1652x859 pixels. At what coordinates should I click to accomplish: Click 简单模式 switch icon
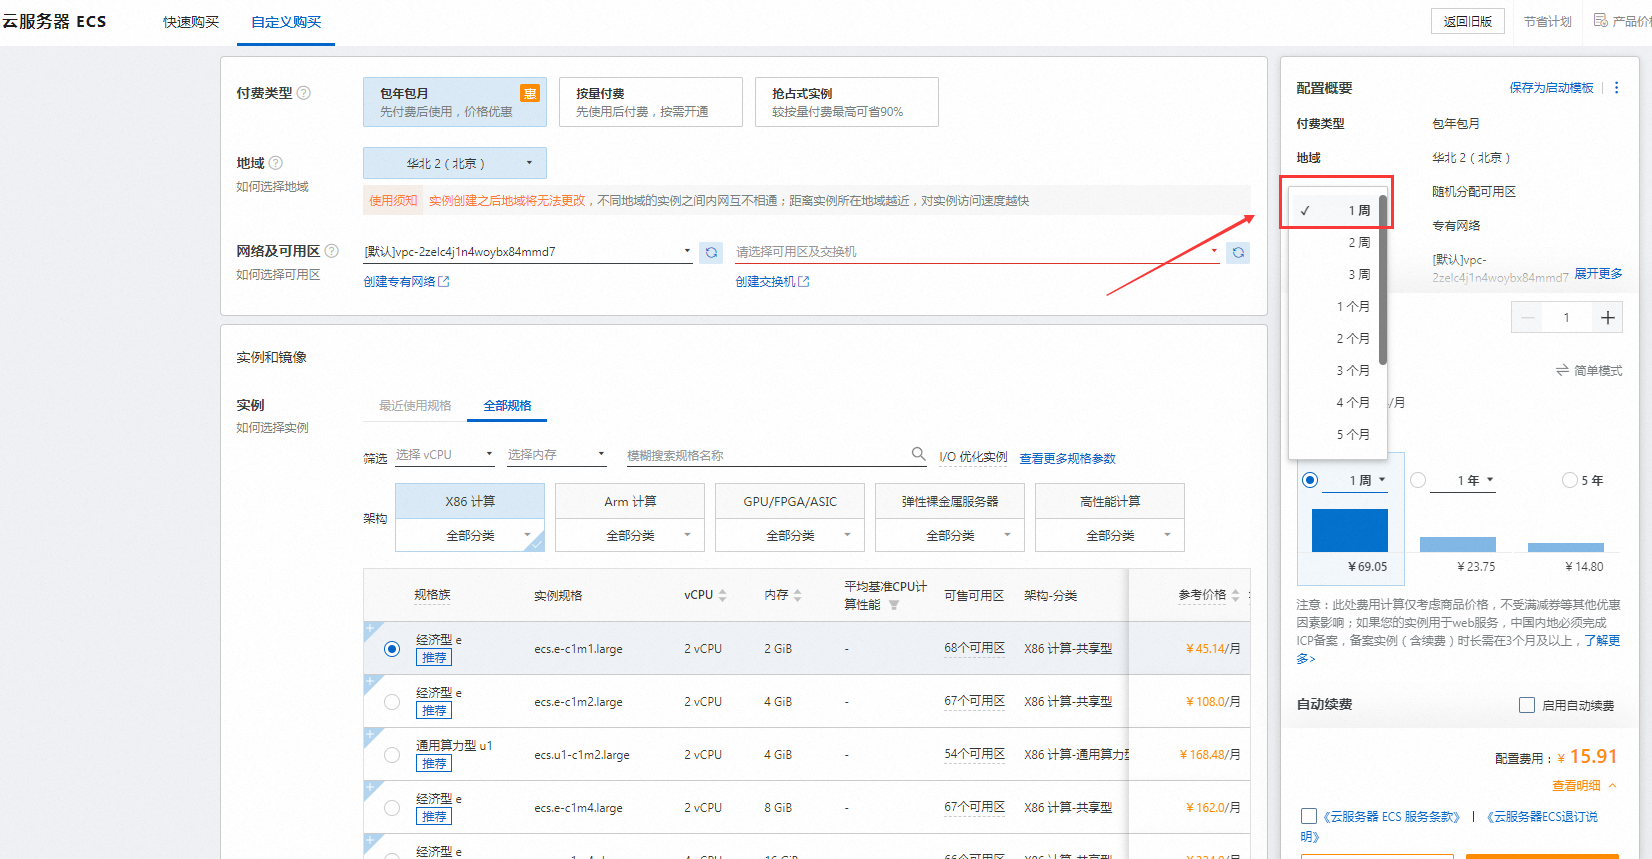coord(1562,370)
